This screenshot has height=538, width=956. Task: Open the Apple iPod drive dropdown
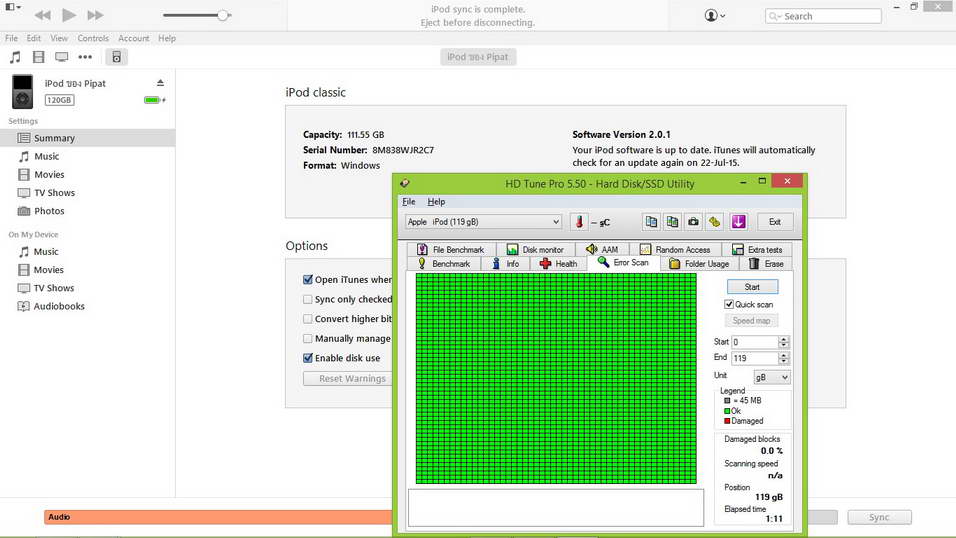tap(484, 222)
